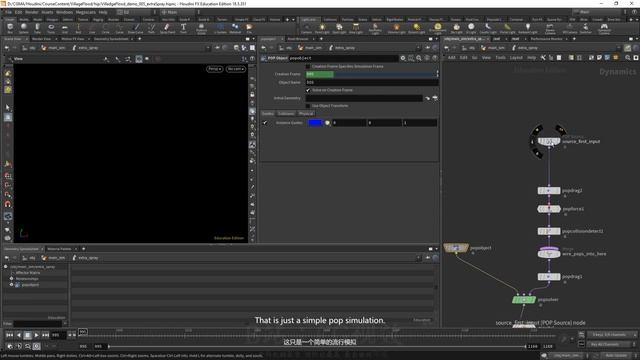
Task: Select the Spray Paint shelf tool
Action: pyautogui.click(x=167, y=28)
